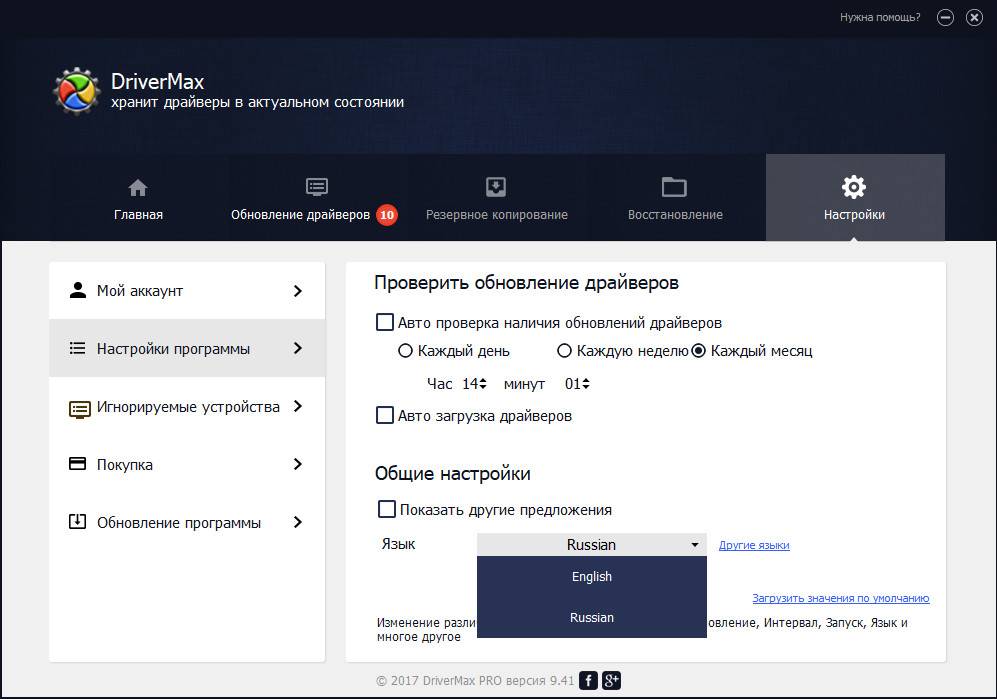Image resolution: width=997 pixels, height=699 pixels.
Task: Open Обновление программы section
Action: click(x=187, y=522)
